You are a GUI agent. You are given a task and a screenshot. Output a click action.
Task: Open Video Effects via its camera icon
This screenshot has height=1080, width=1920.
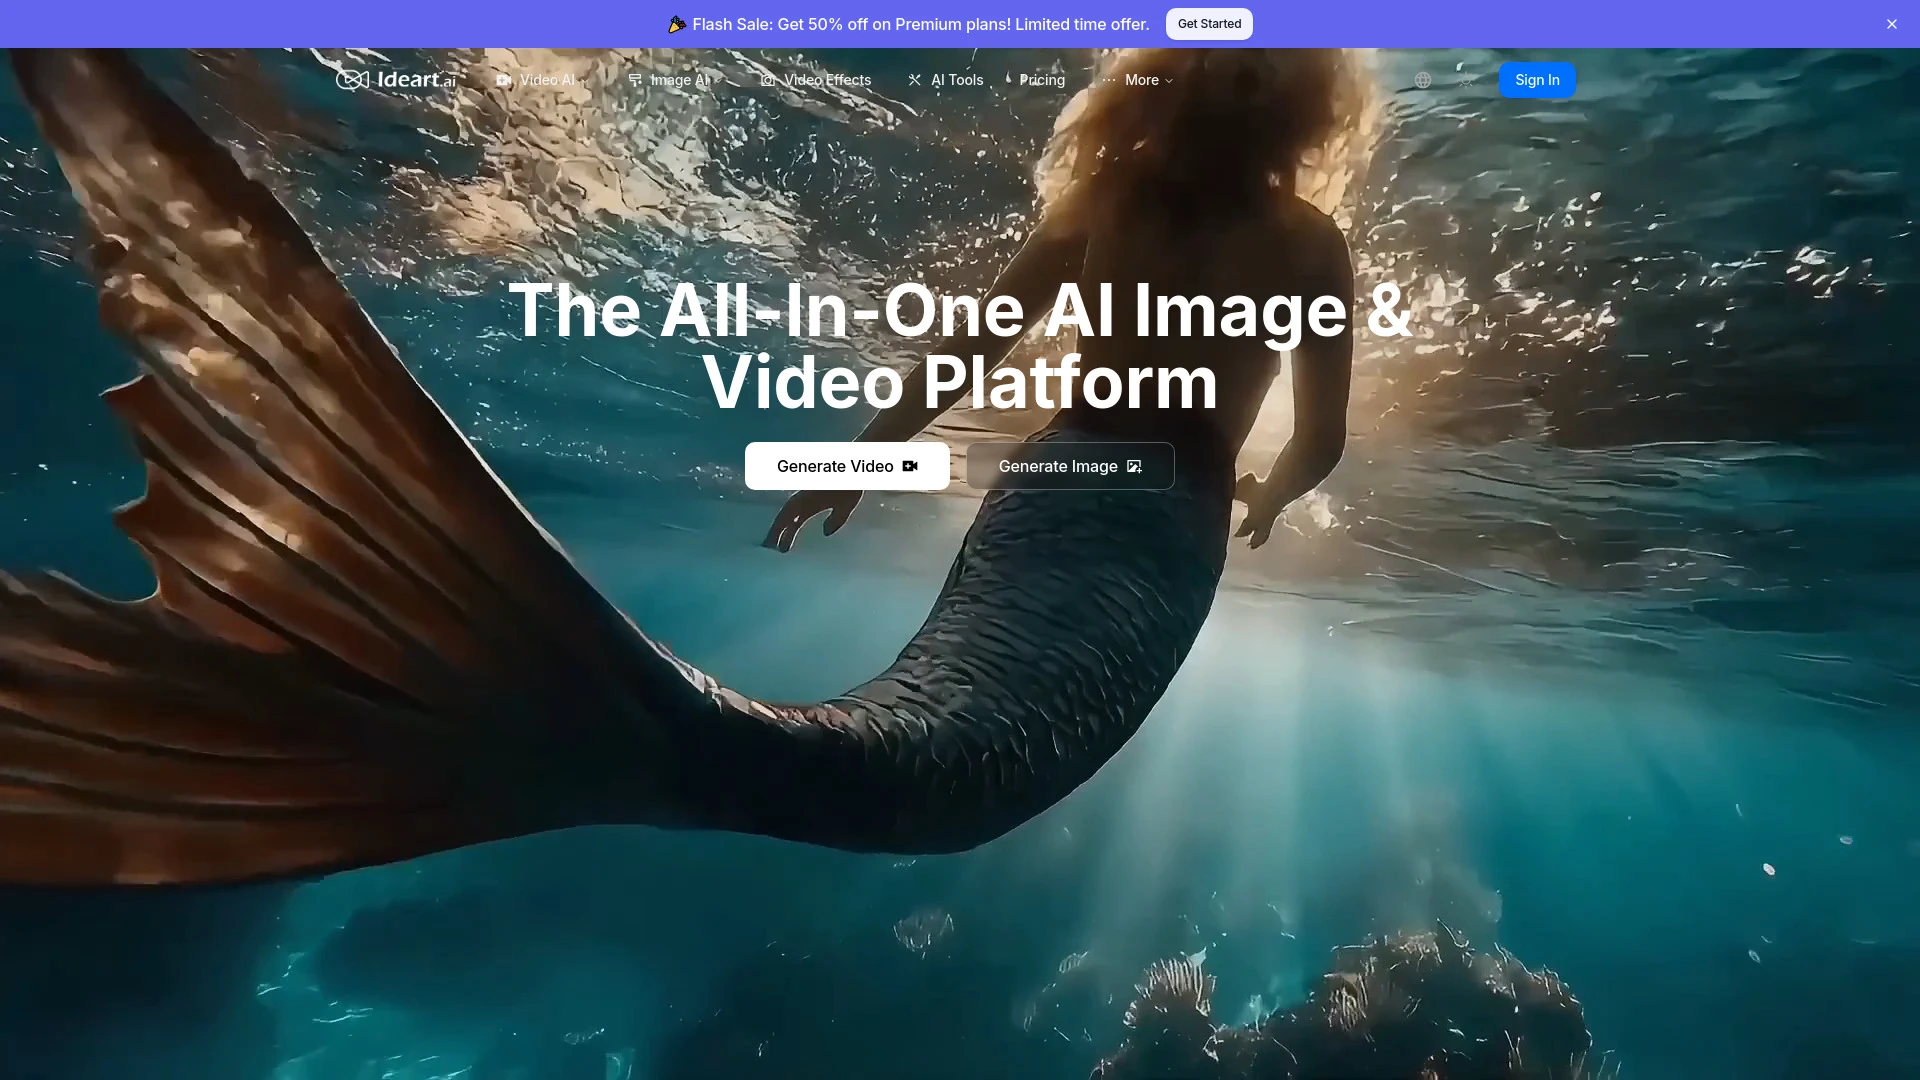766,80
